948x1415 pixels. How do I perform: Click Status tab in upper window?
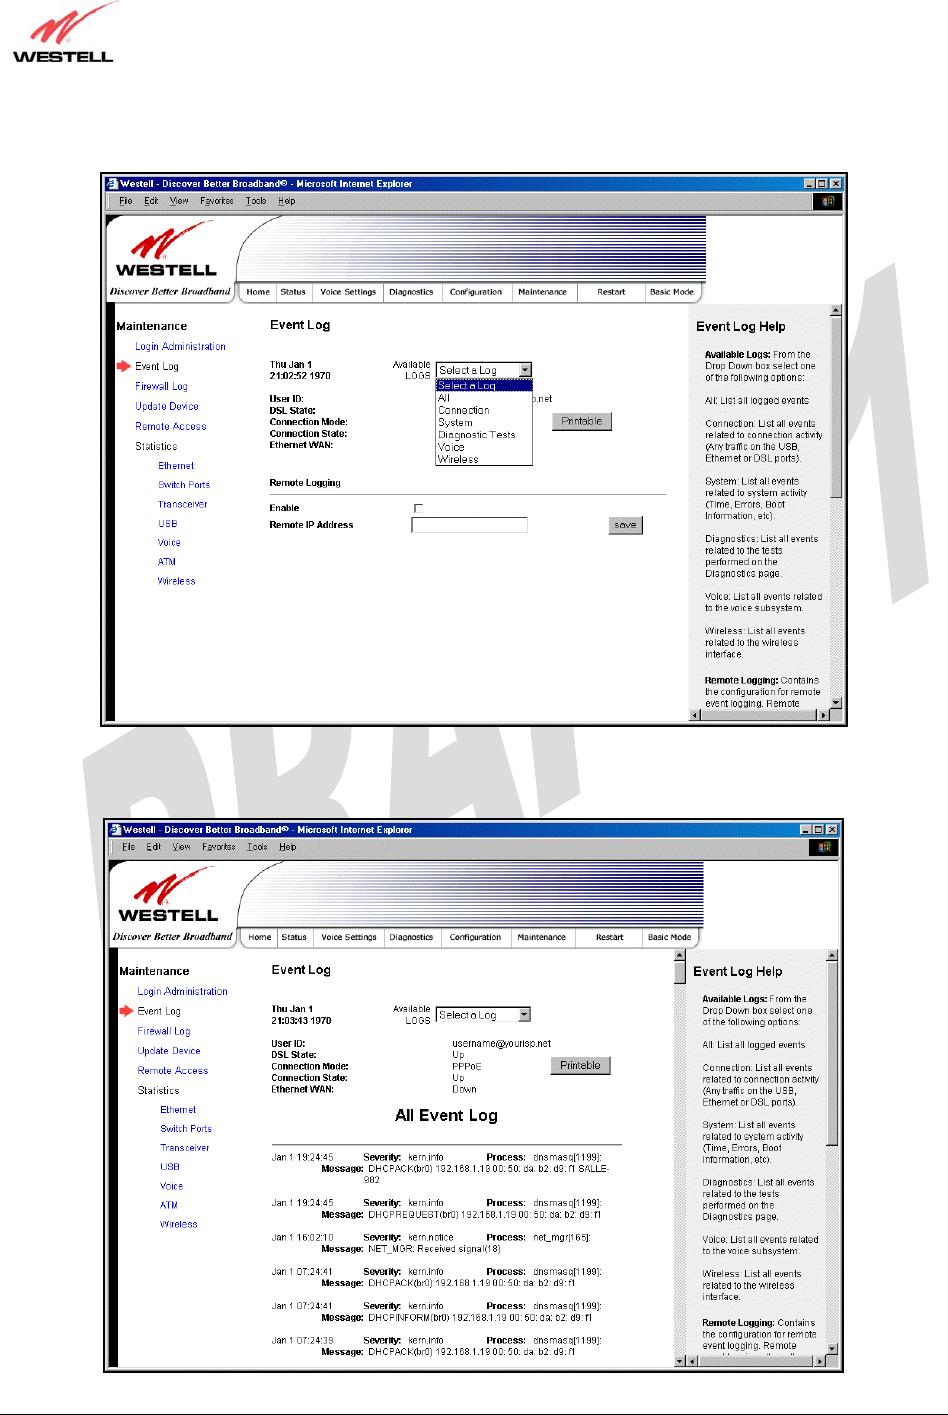pos(293,292)
